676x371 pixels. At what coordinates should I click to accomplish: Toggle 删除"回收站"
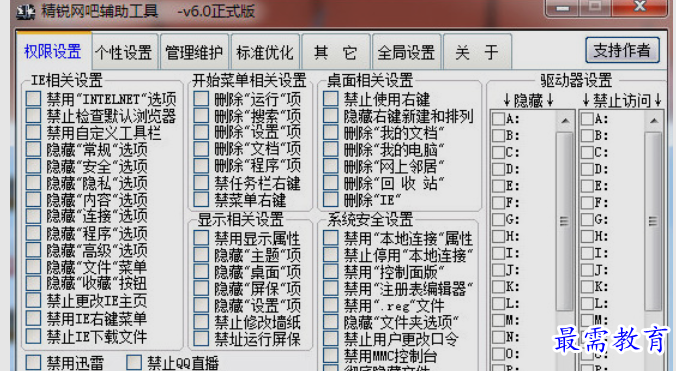point(331,183)
